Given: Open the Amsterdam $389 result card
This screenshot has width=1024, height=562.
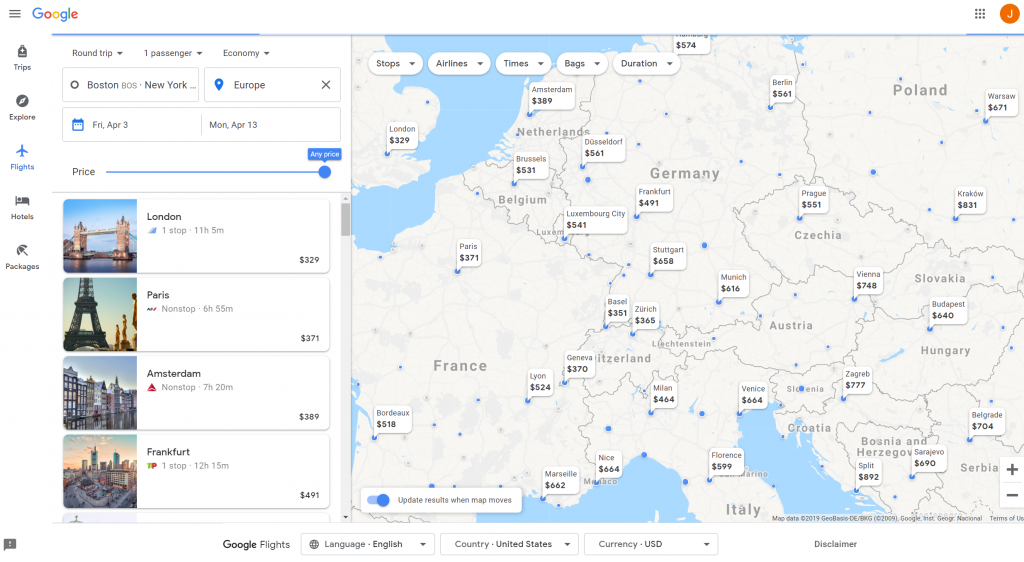Looking at the screenshot, I should pos(196,393).
